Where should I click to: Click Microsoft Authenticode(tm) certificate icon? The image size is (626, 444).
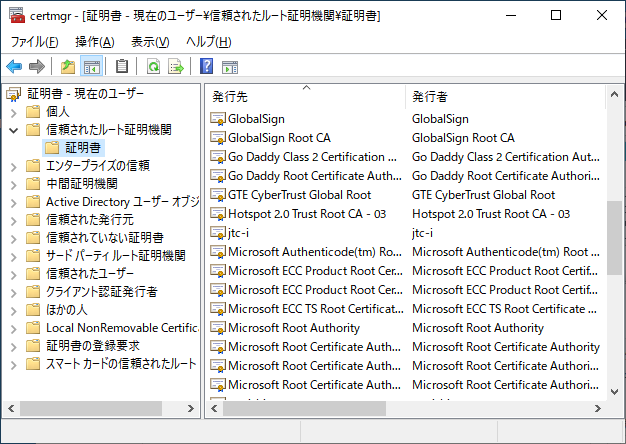tap(218, 252)
